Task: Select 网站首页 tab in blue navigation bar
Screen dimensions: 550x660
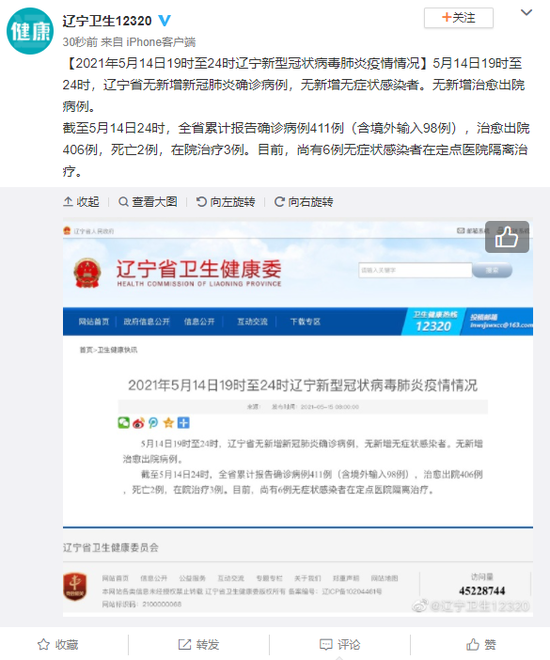Action: [93, 322]
